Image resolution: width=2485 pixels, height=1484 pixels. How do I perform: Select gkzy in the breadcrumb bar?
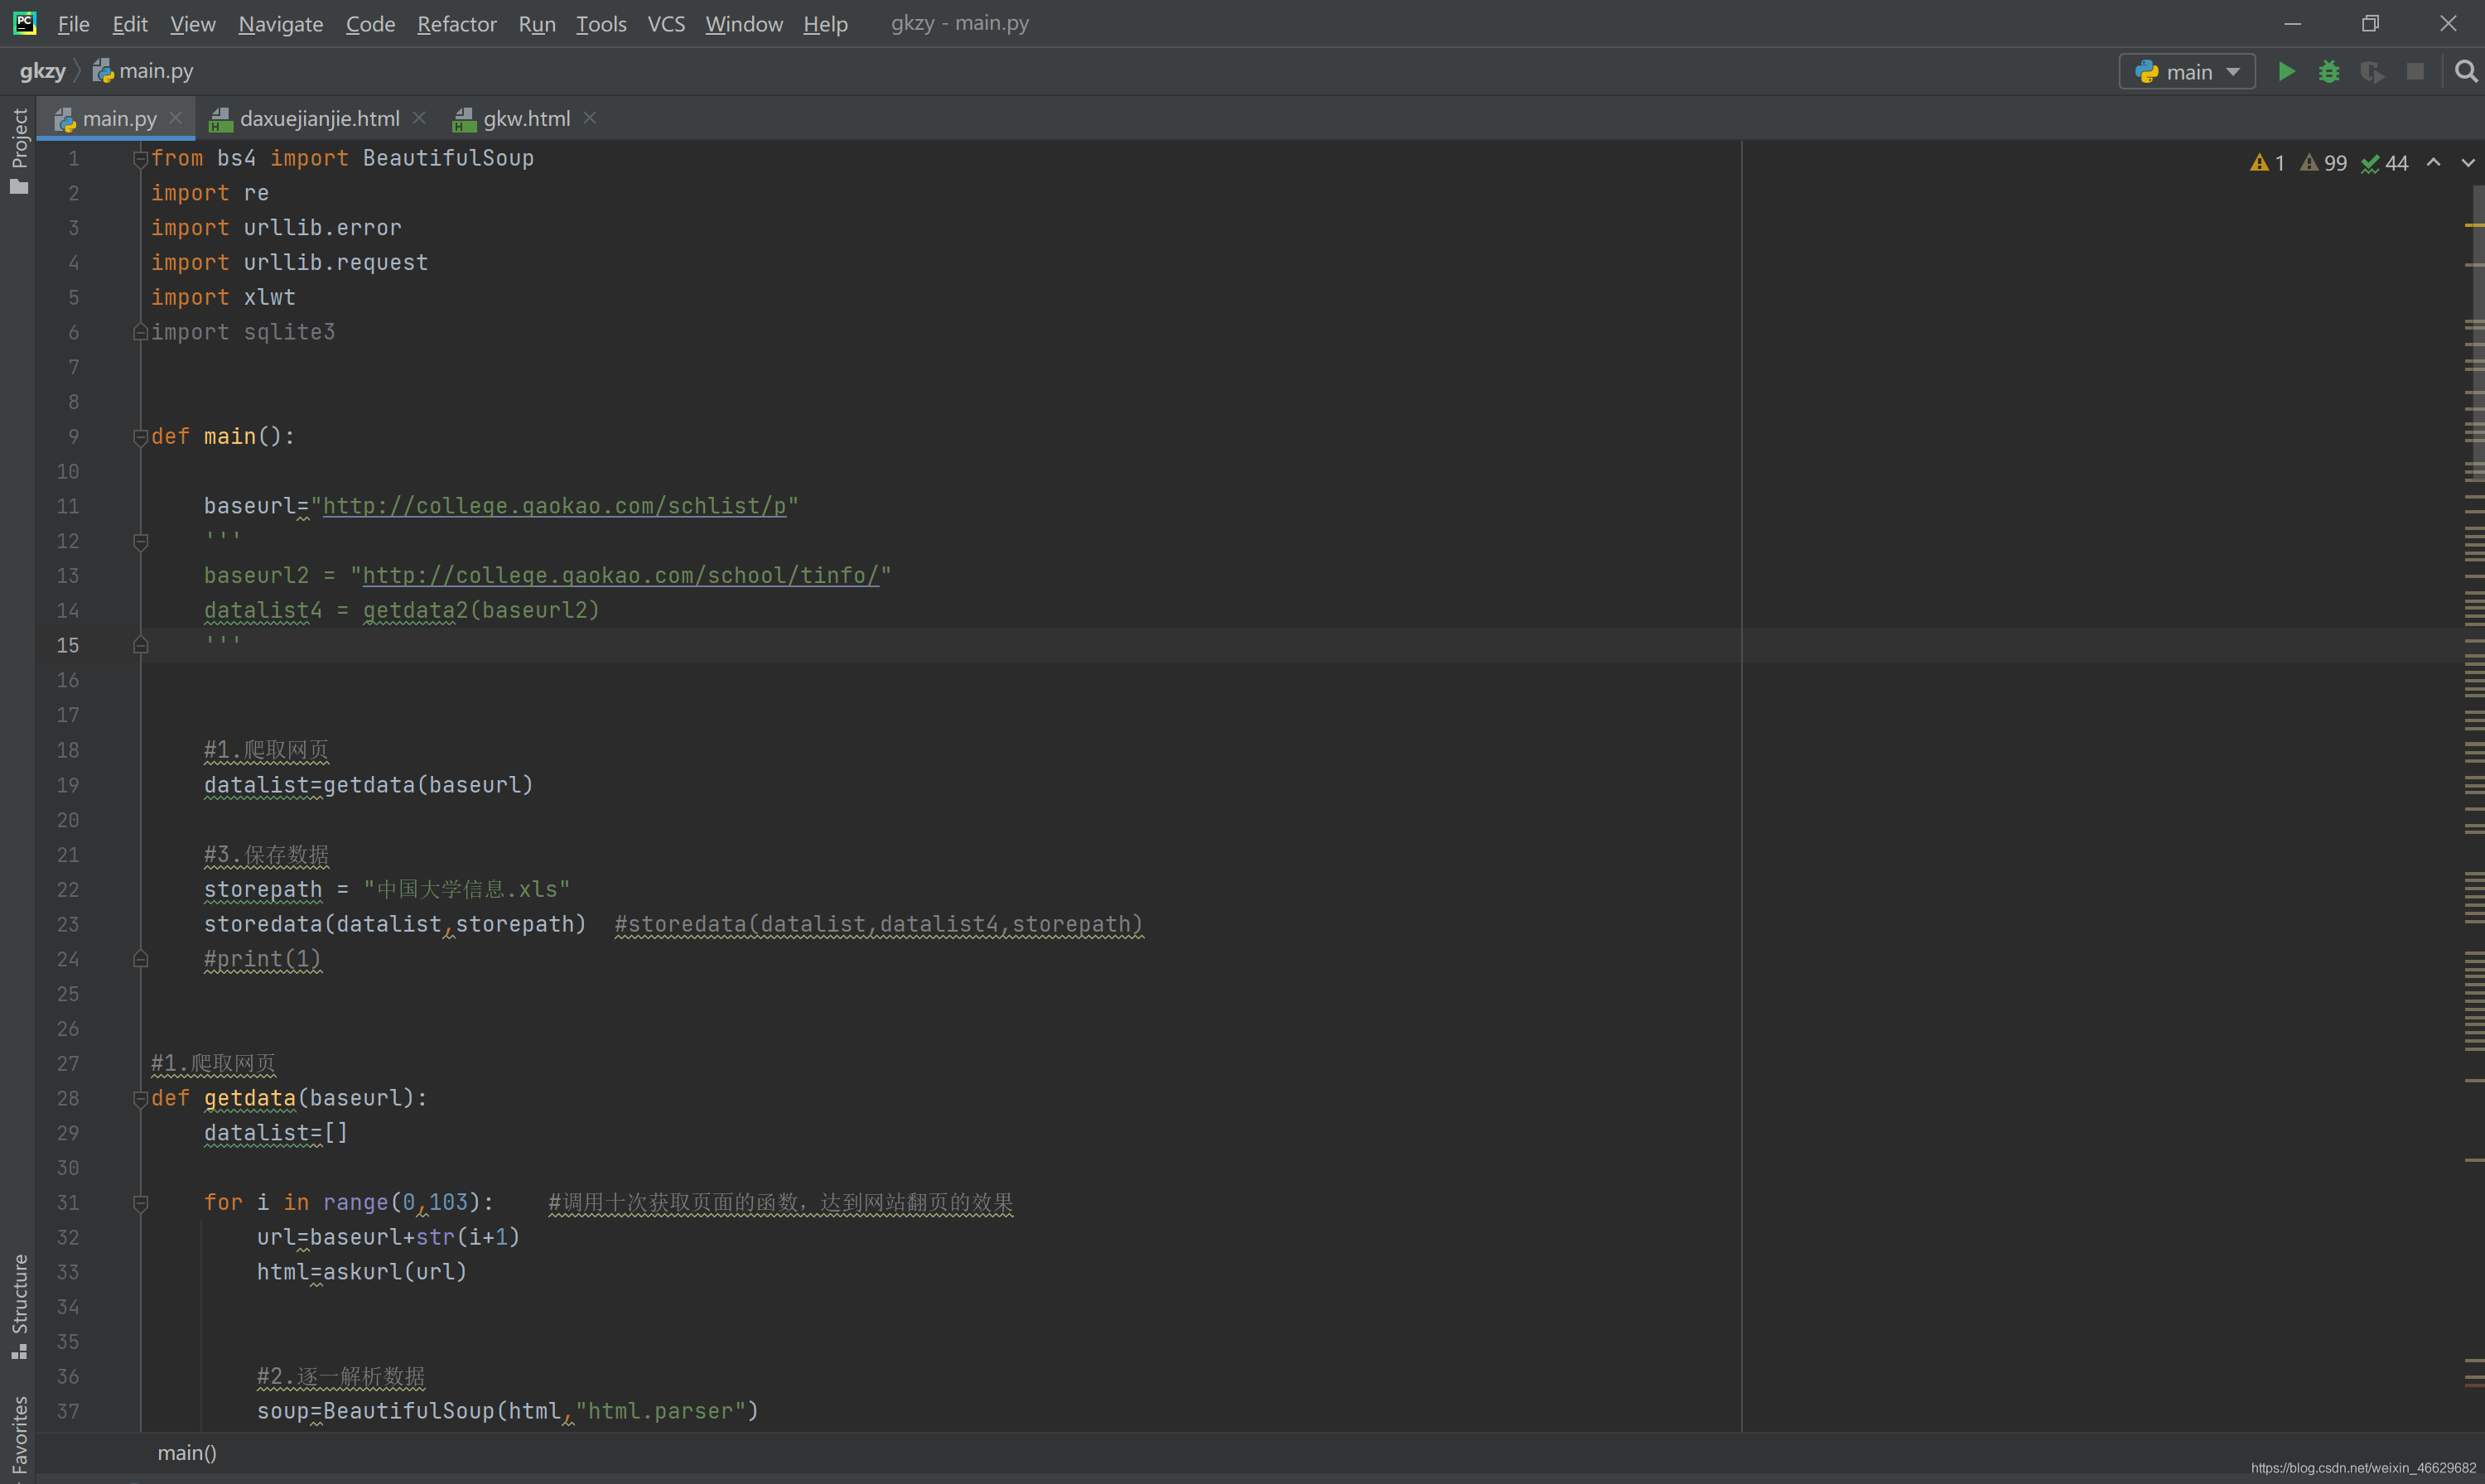tap(42, 71)
